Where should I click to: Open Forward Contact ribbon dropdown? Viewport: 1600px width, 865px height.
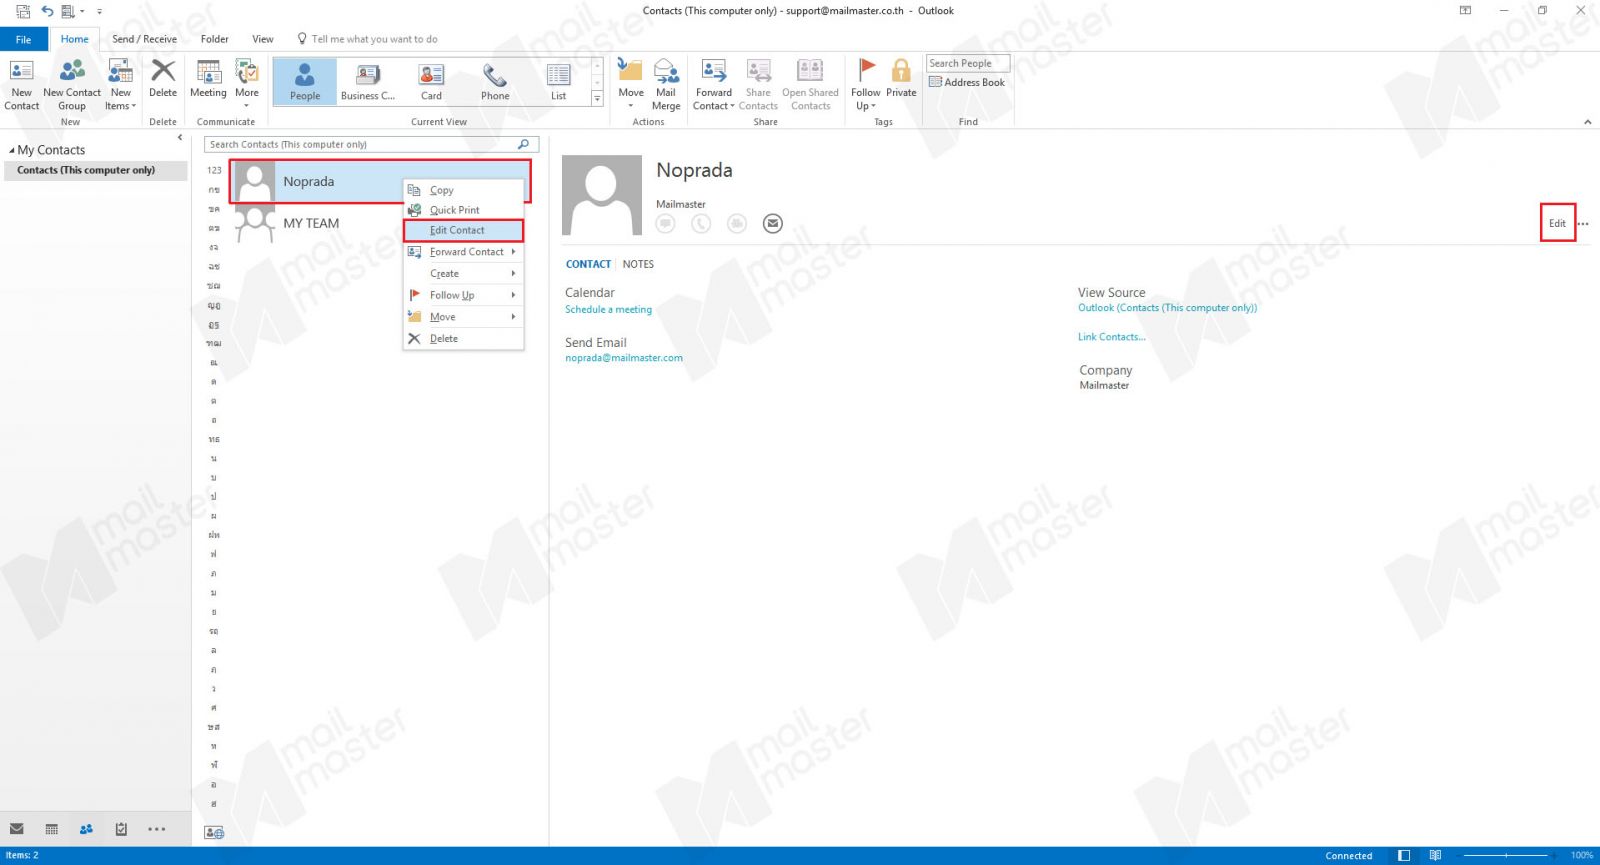click(714, 84)
